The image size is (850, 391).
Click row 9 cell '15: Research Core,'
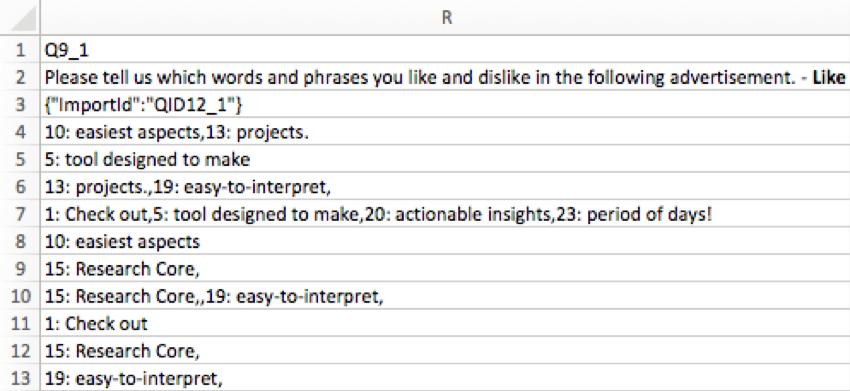446,268
